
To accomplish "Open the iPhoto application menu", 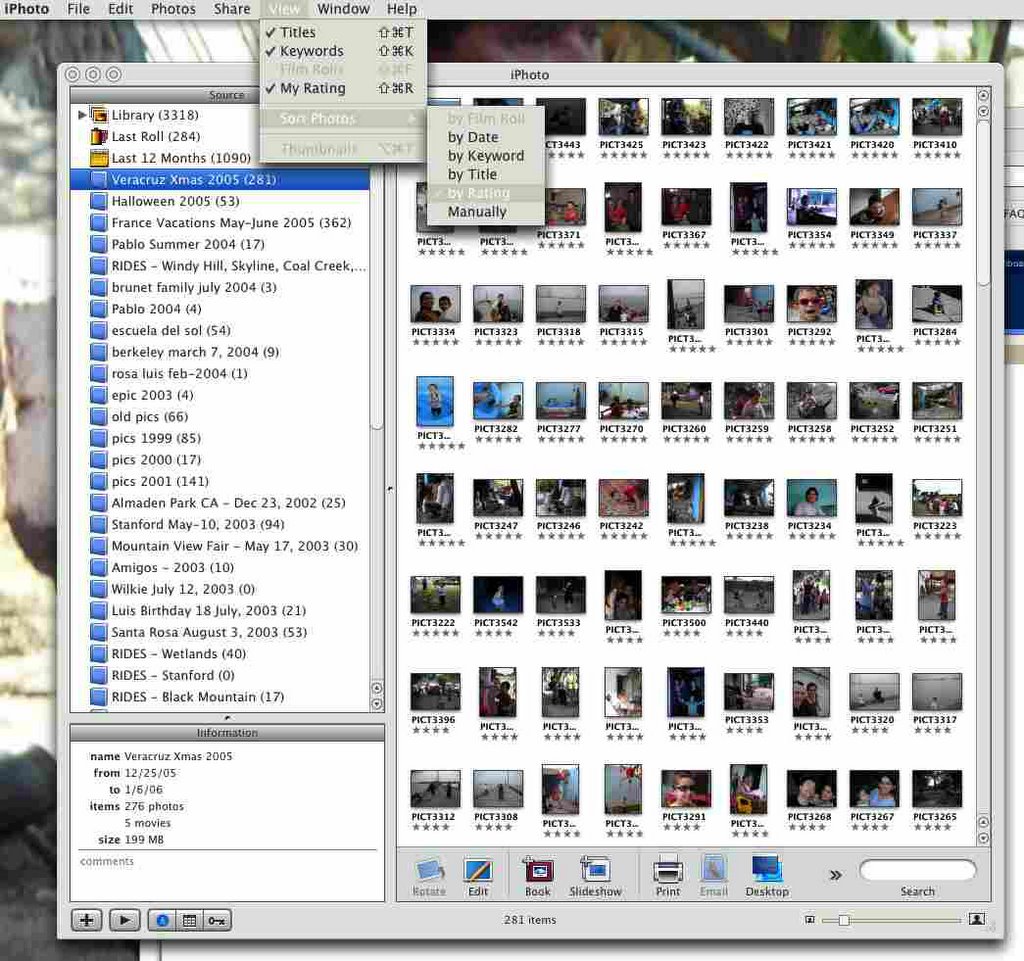I will (x=26, y=9).
